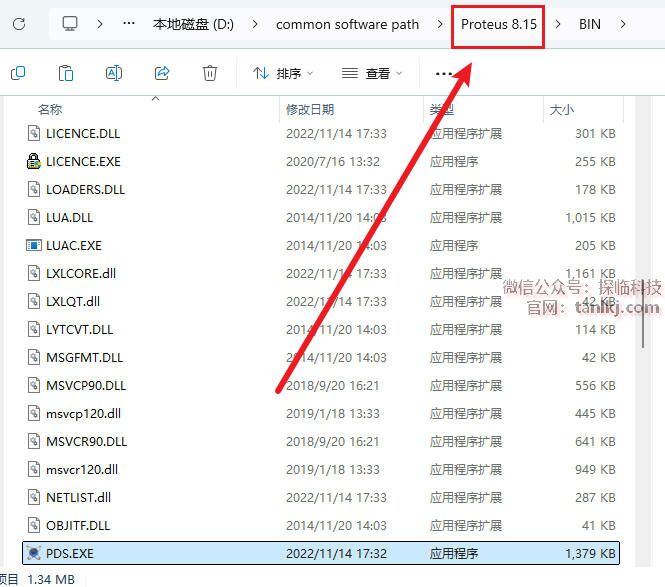
Task: Click the Copy toolbar icon
Action: [18, 73]
